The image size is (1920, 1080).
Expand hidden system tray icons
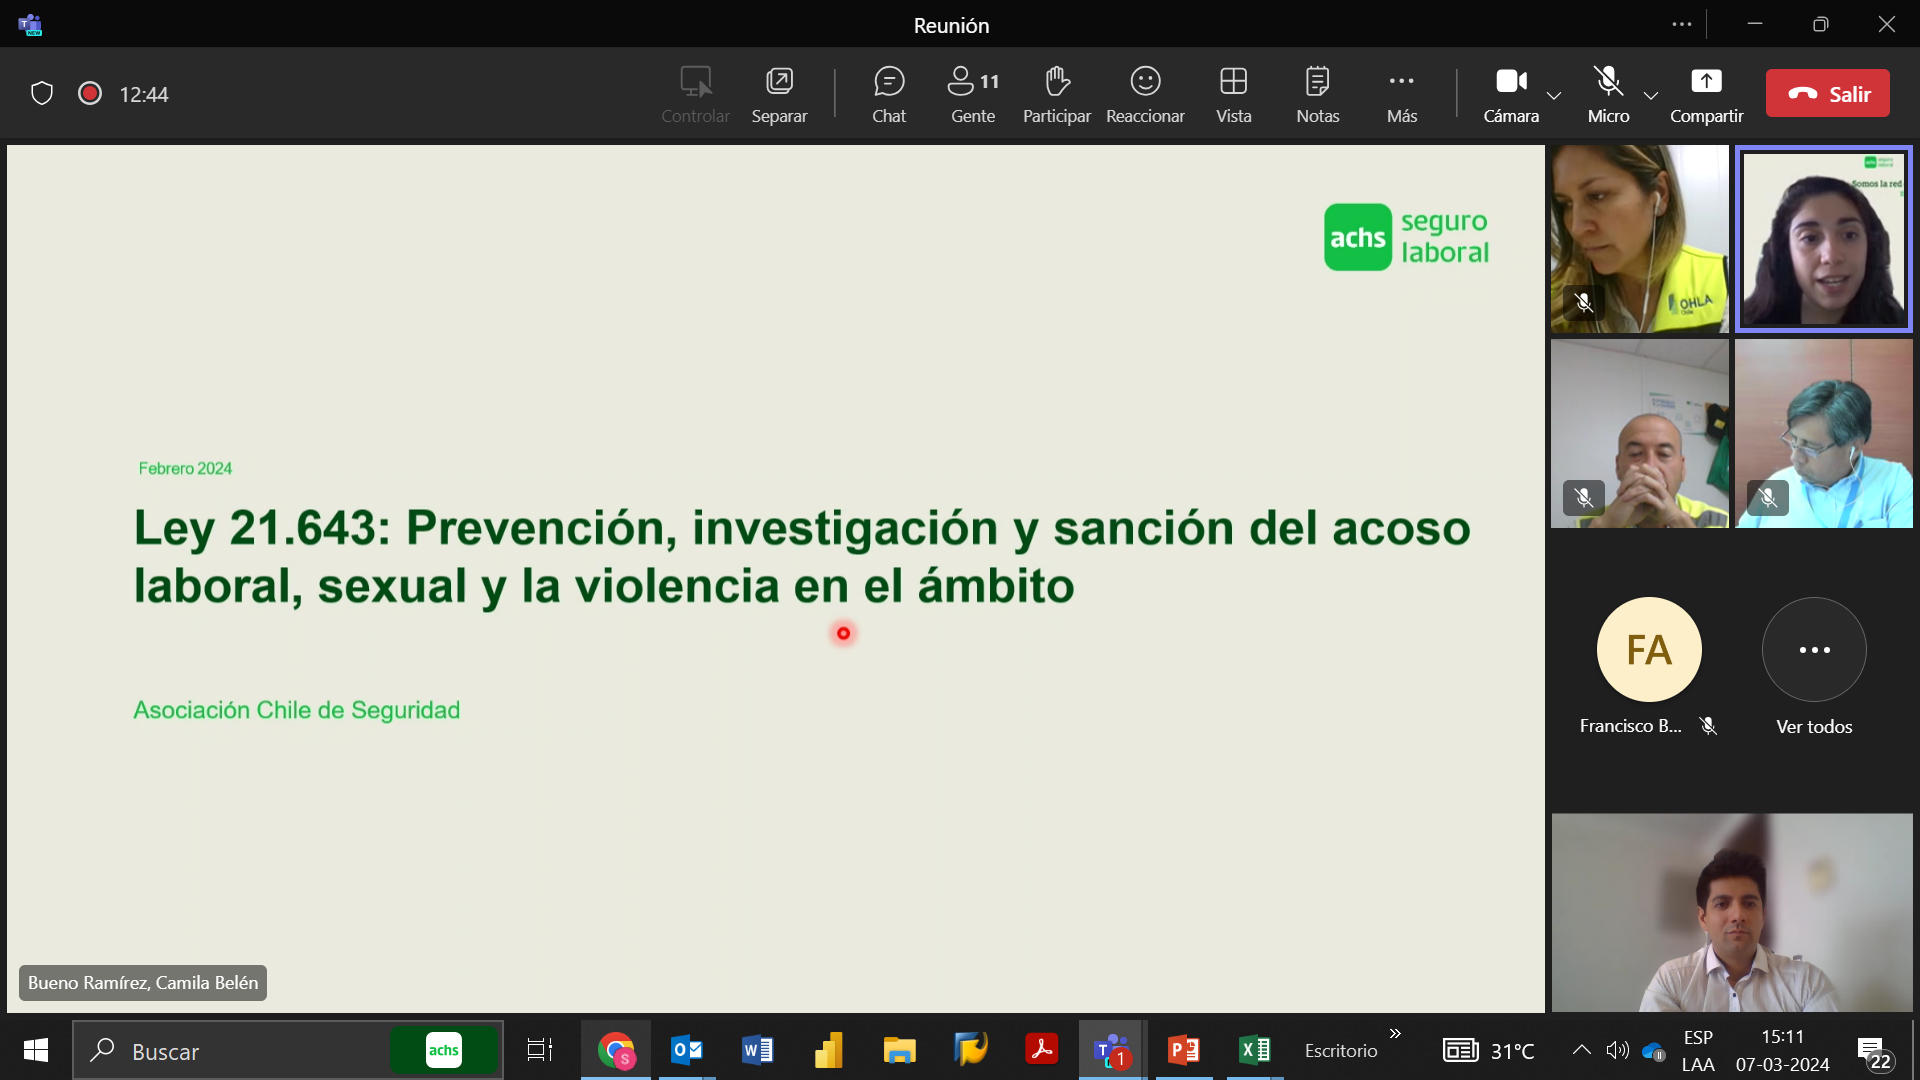click(x=1582, y=1050)
